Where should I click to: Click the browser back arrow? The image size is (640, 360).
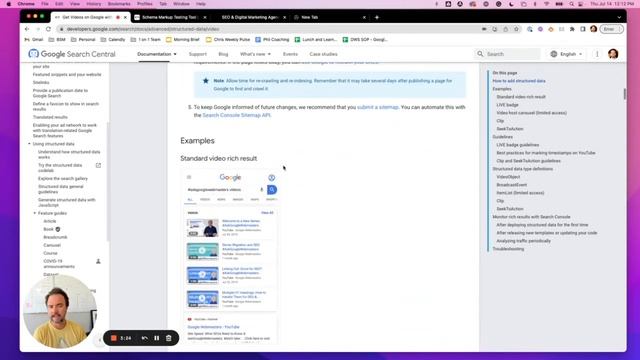(x=27, y=29)
